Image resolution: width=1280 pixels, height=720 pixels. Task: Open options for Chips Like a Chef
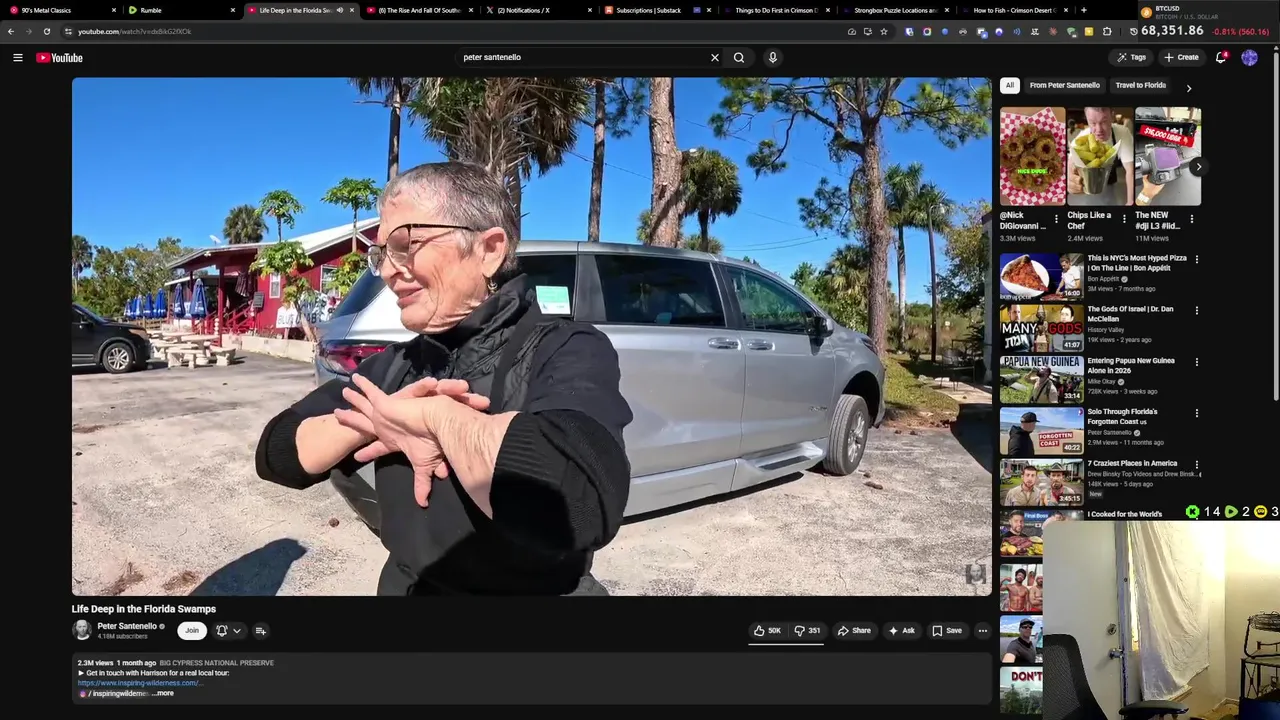(x=1123, y=217)
